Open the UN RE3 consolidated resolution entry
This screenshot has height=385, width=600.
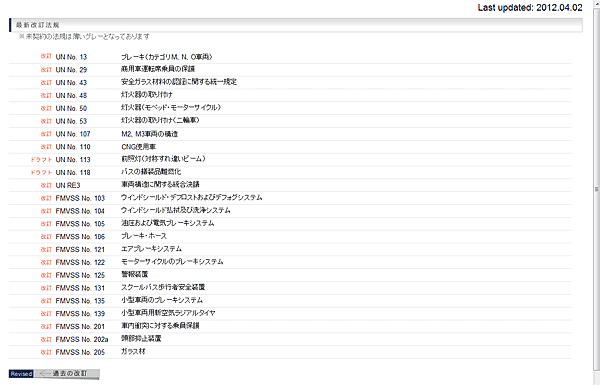click(290, 185)
